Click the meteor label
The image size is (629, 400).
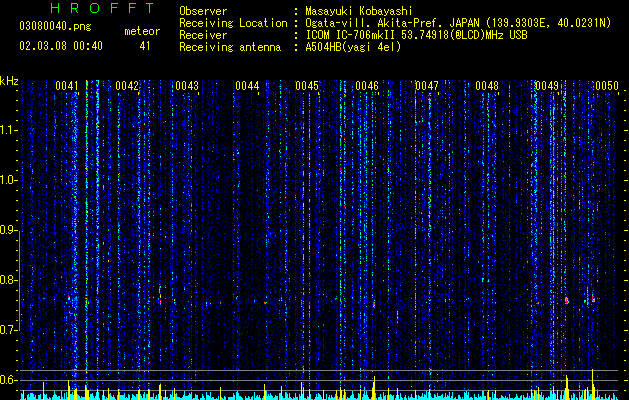click(x=142, y=31)
